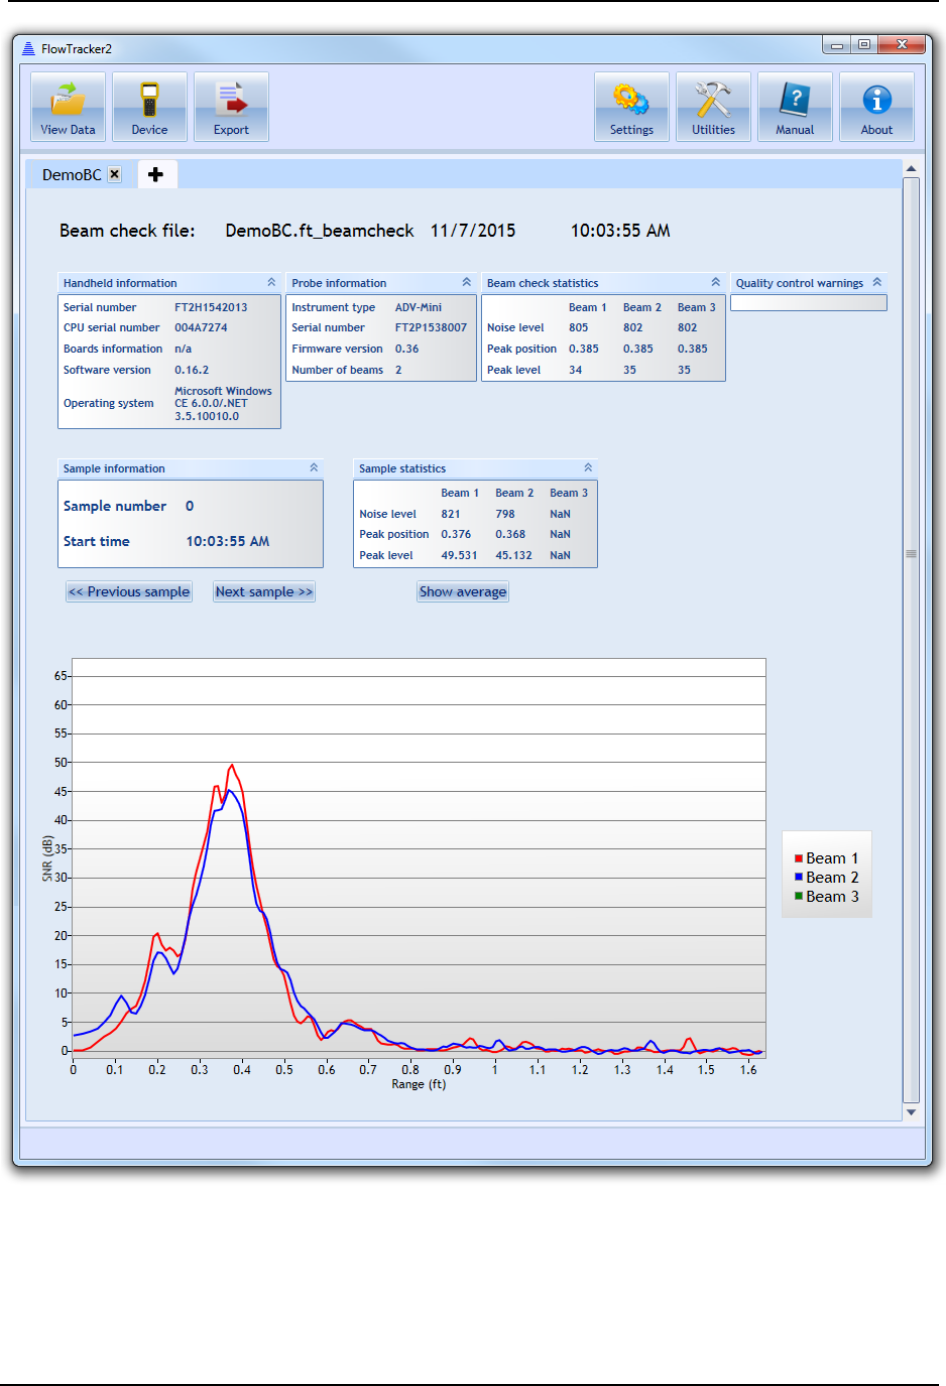Viewport: 946px width, 1386px height.
Task: Open the Utilities tools icon
Action: tap(713, 106)
